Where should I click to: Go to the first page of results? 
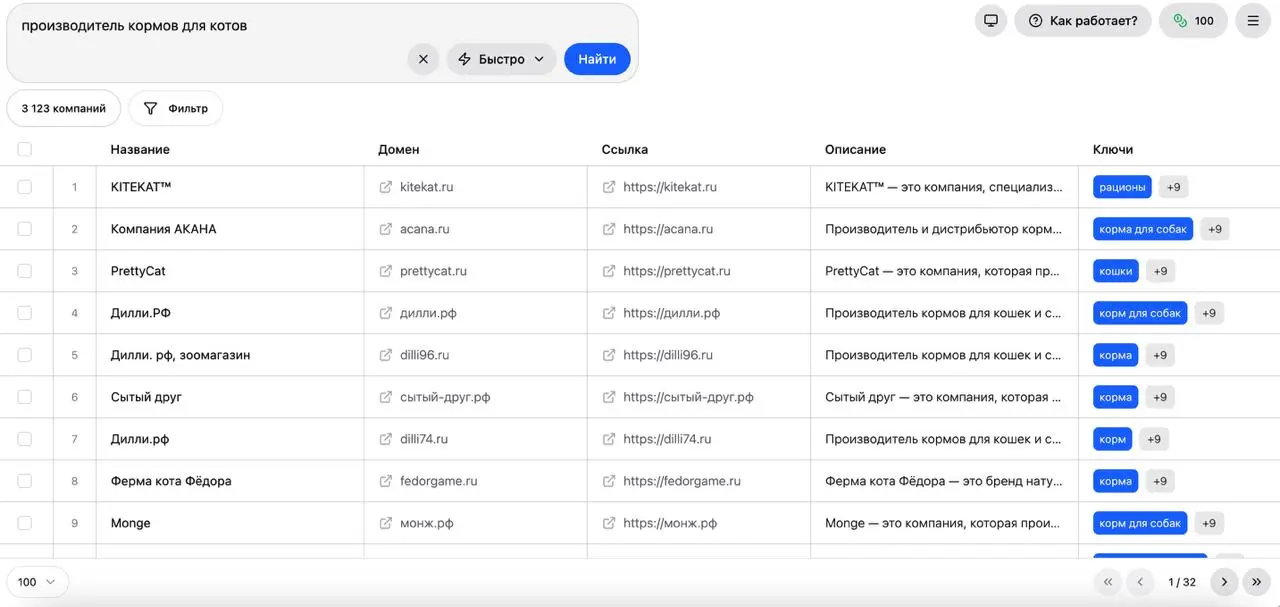tap(1108, 582)
